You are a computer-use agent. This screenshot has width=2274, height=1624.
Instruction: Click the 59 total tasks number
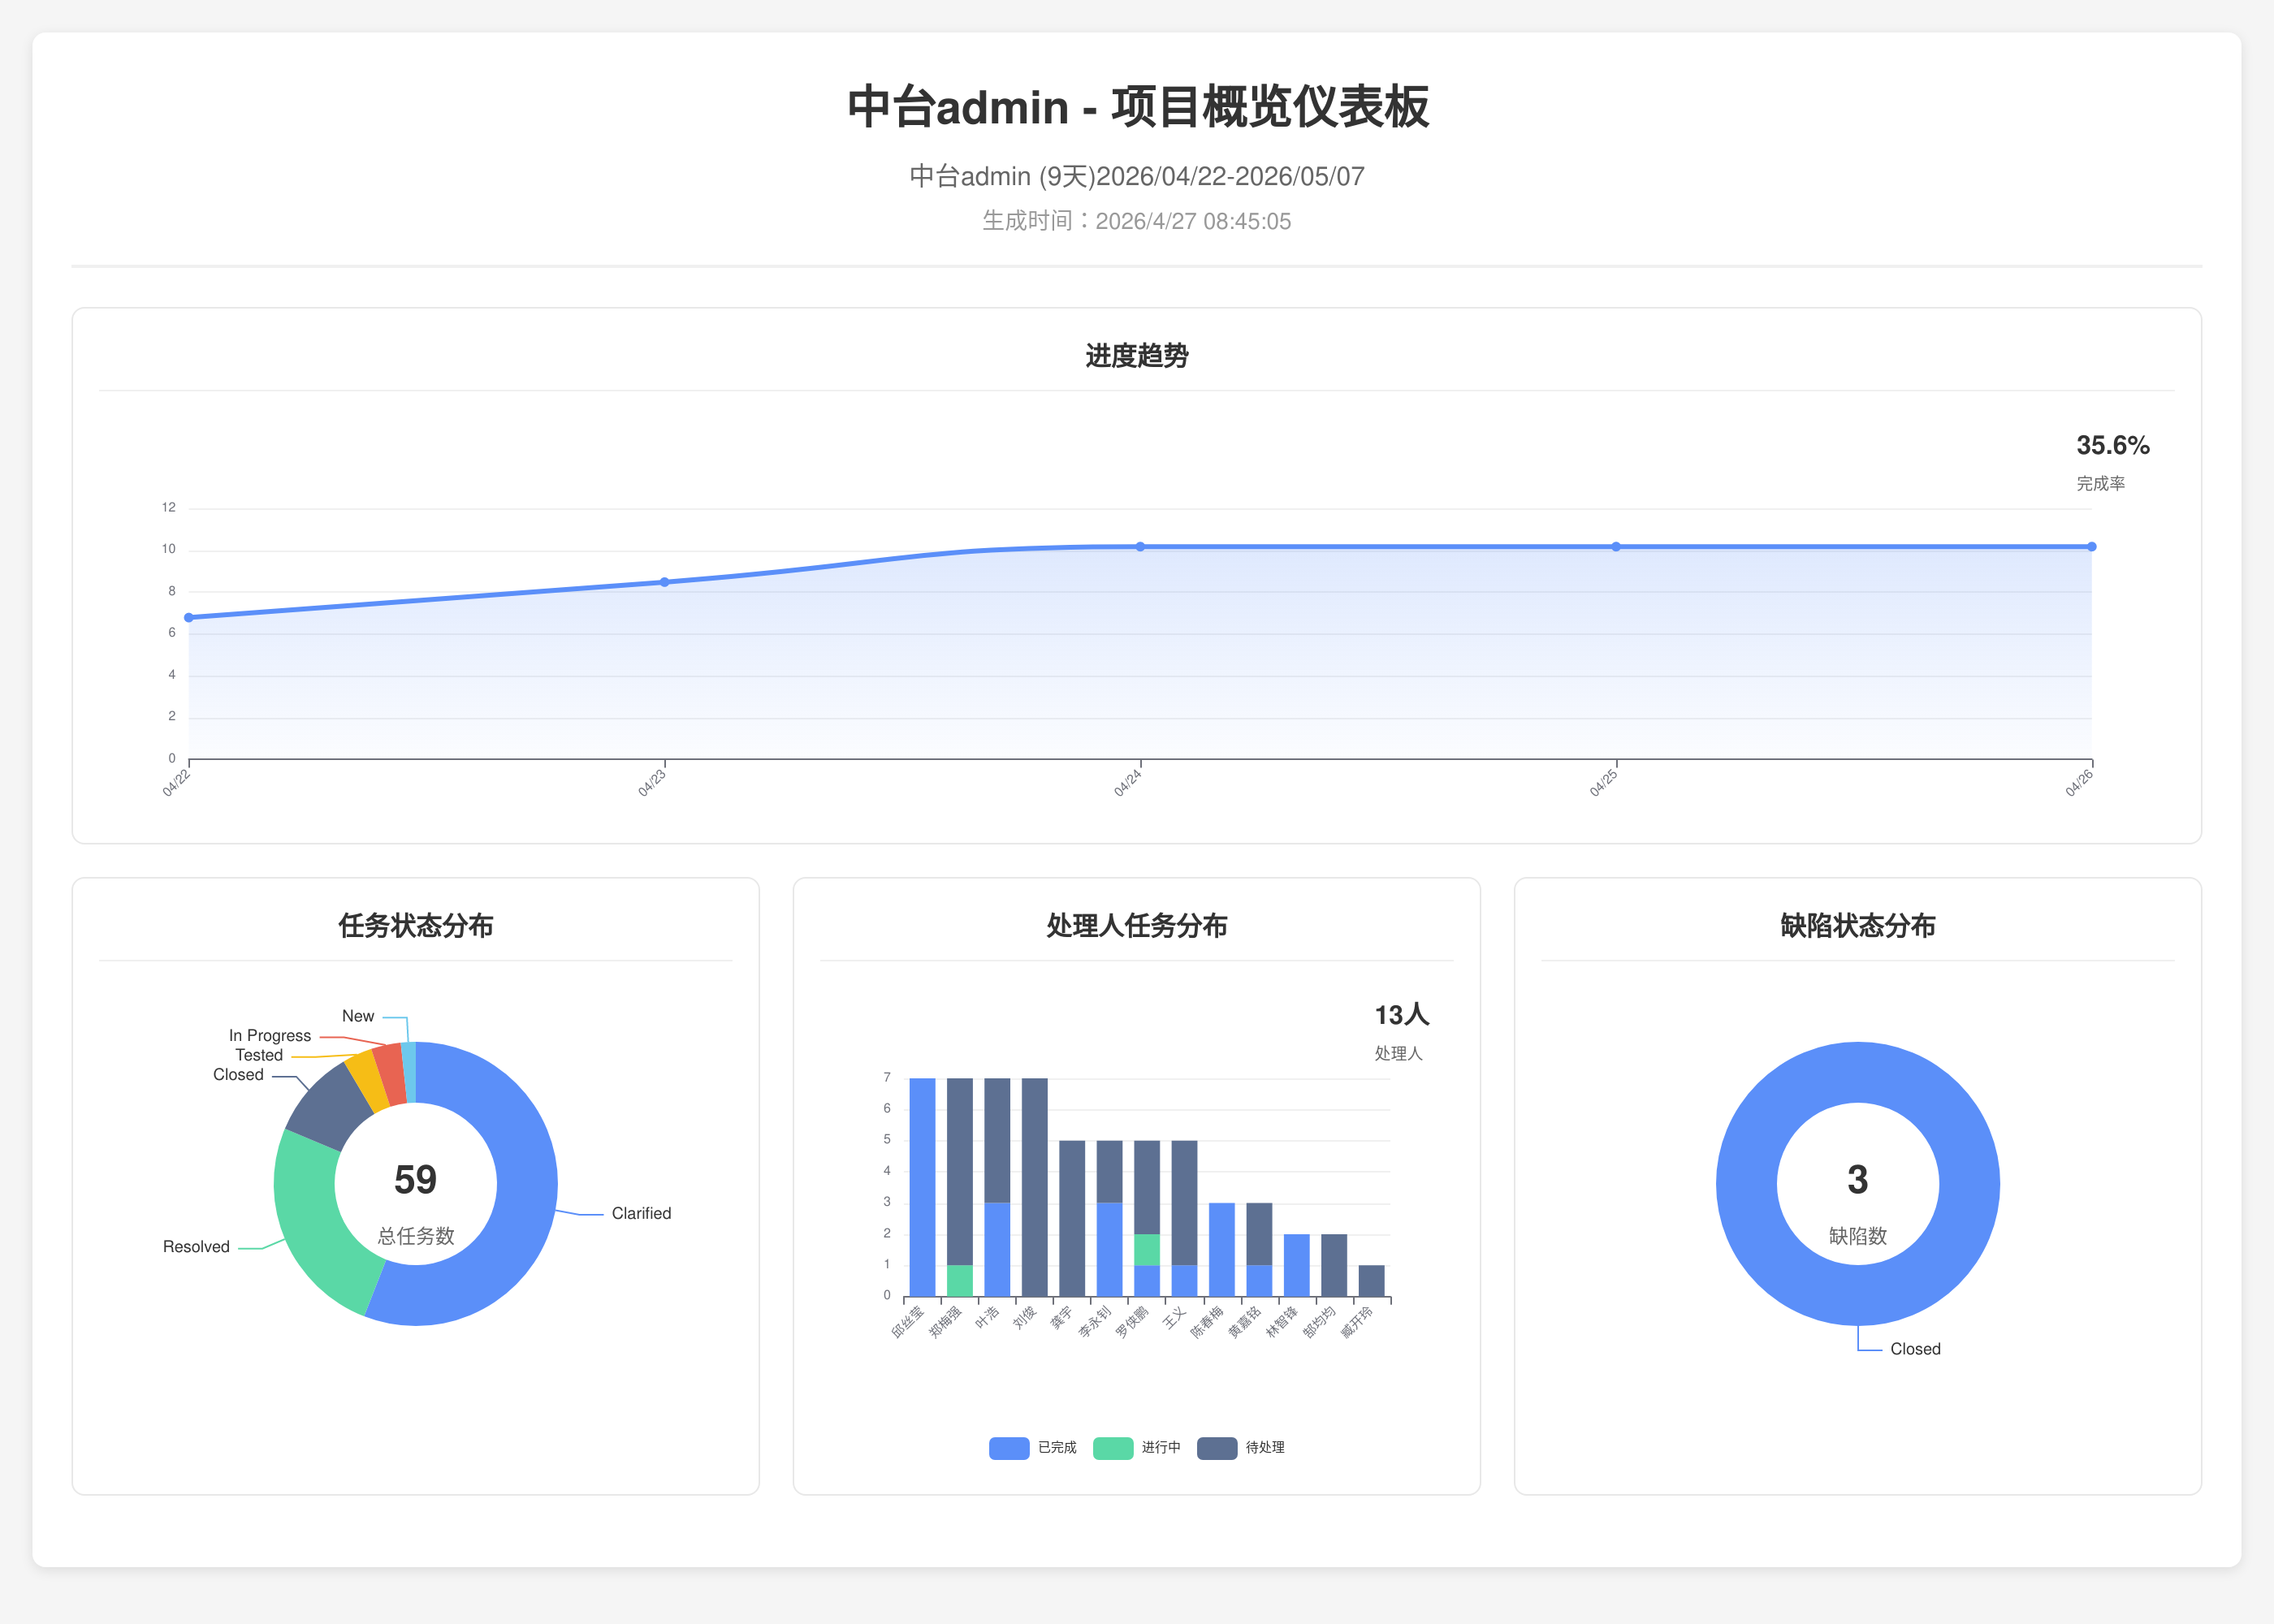(x=415, y=1180)
